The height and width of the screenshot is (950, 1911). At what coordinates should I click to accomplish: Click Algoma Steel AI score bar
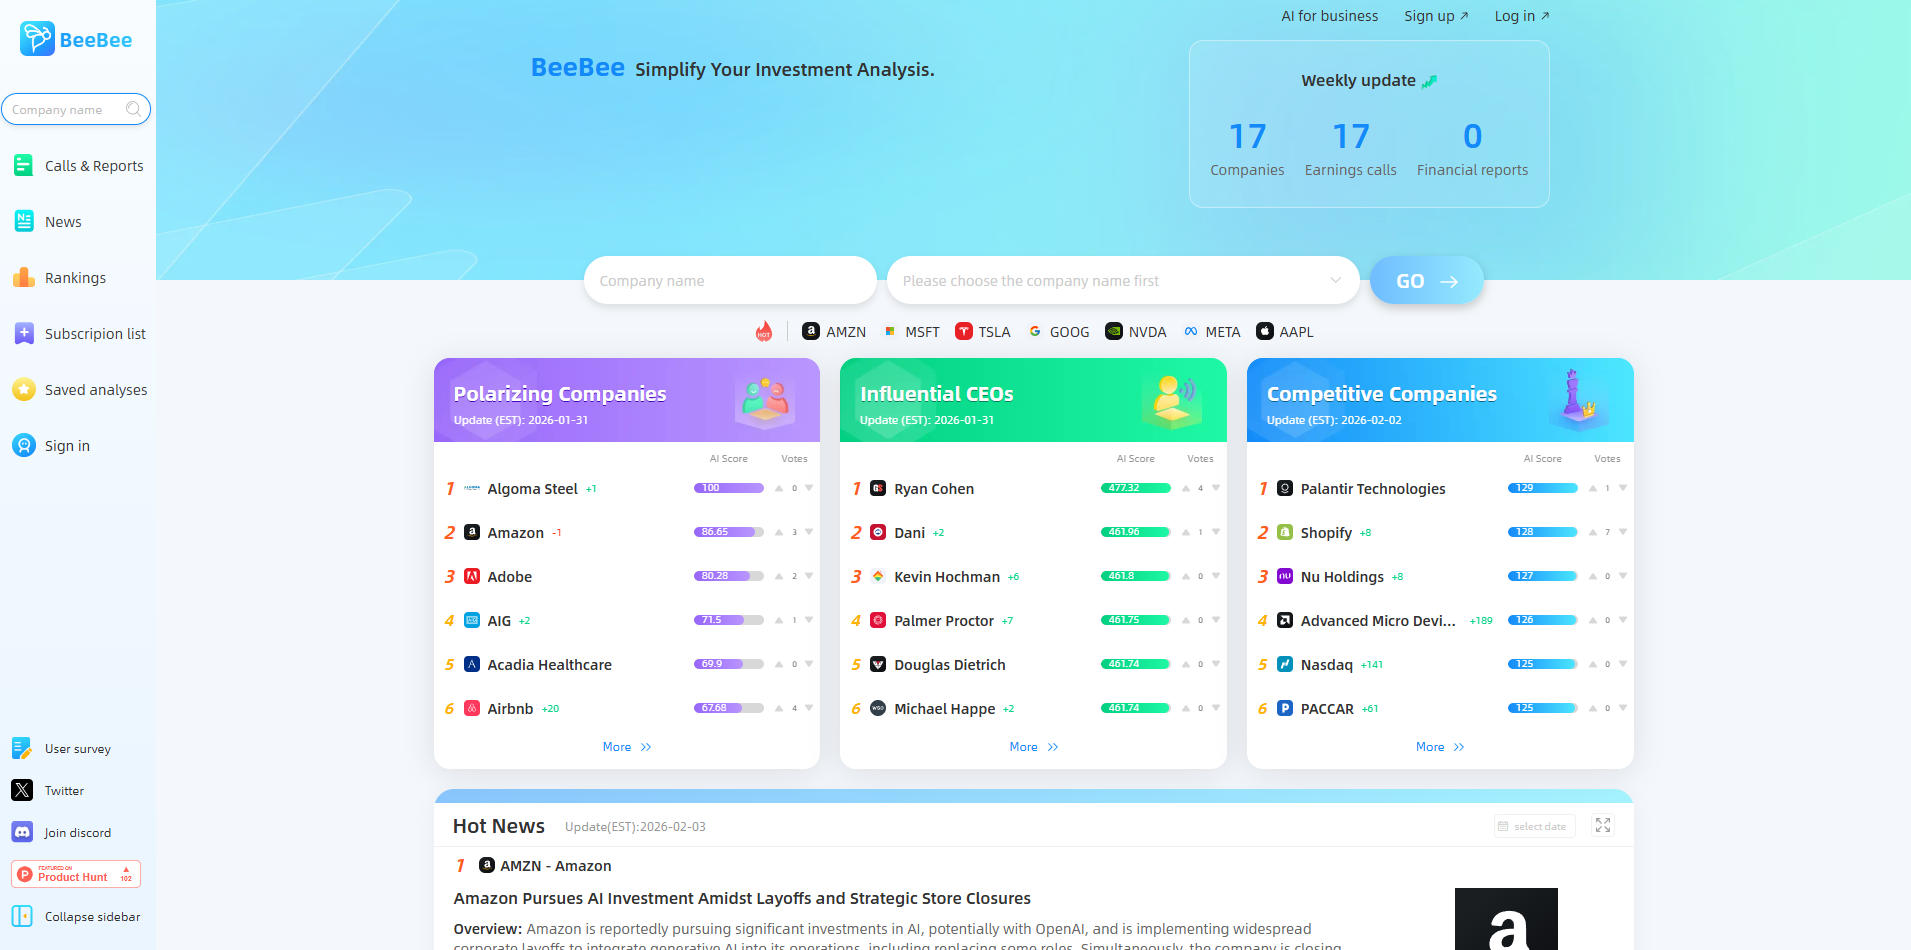click(729, 488)
